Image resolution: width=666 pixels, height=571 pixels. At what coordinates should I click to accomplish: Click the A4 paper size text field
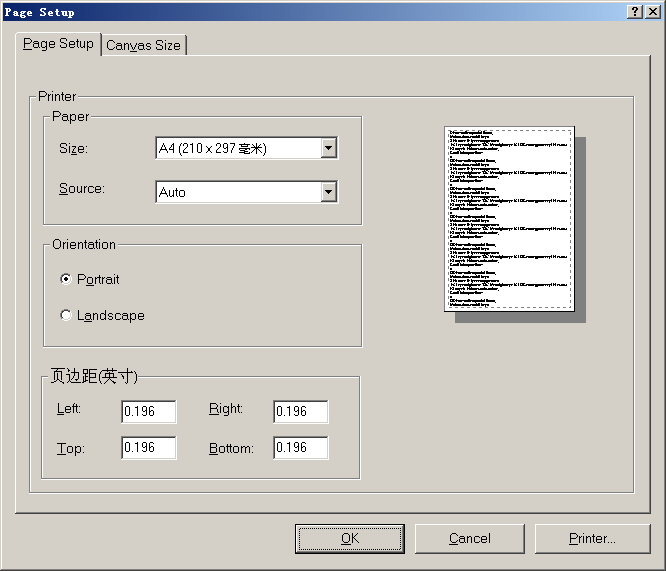click(236, 148)
